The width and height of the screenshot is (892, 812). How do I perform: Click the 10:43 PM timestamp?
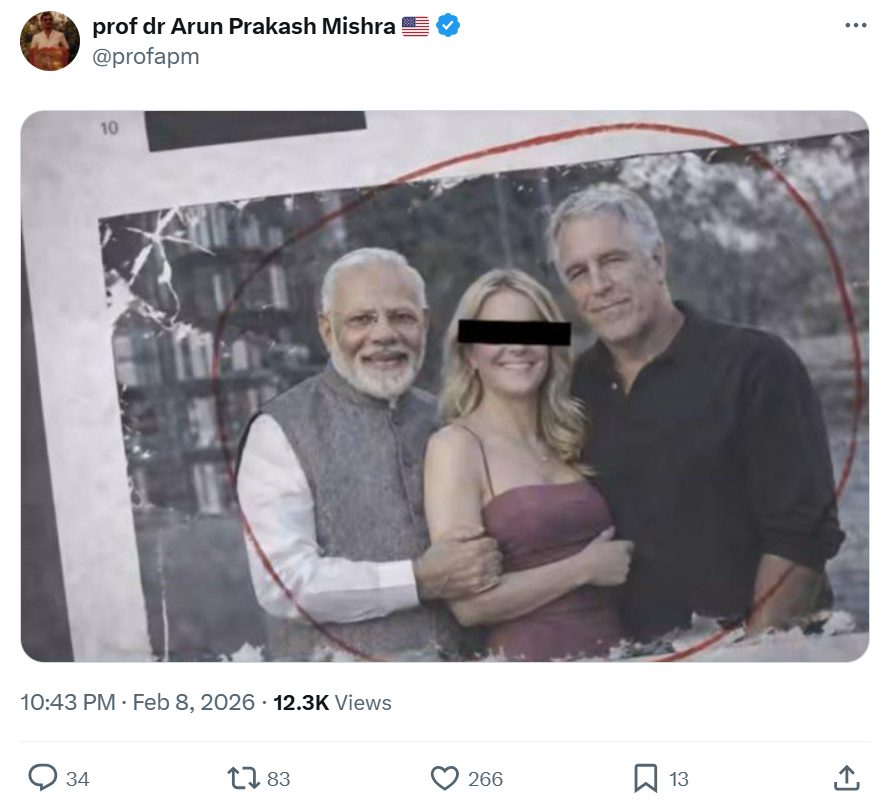pos(68,702)
